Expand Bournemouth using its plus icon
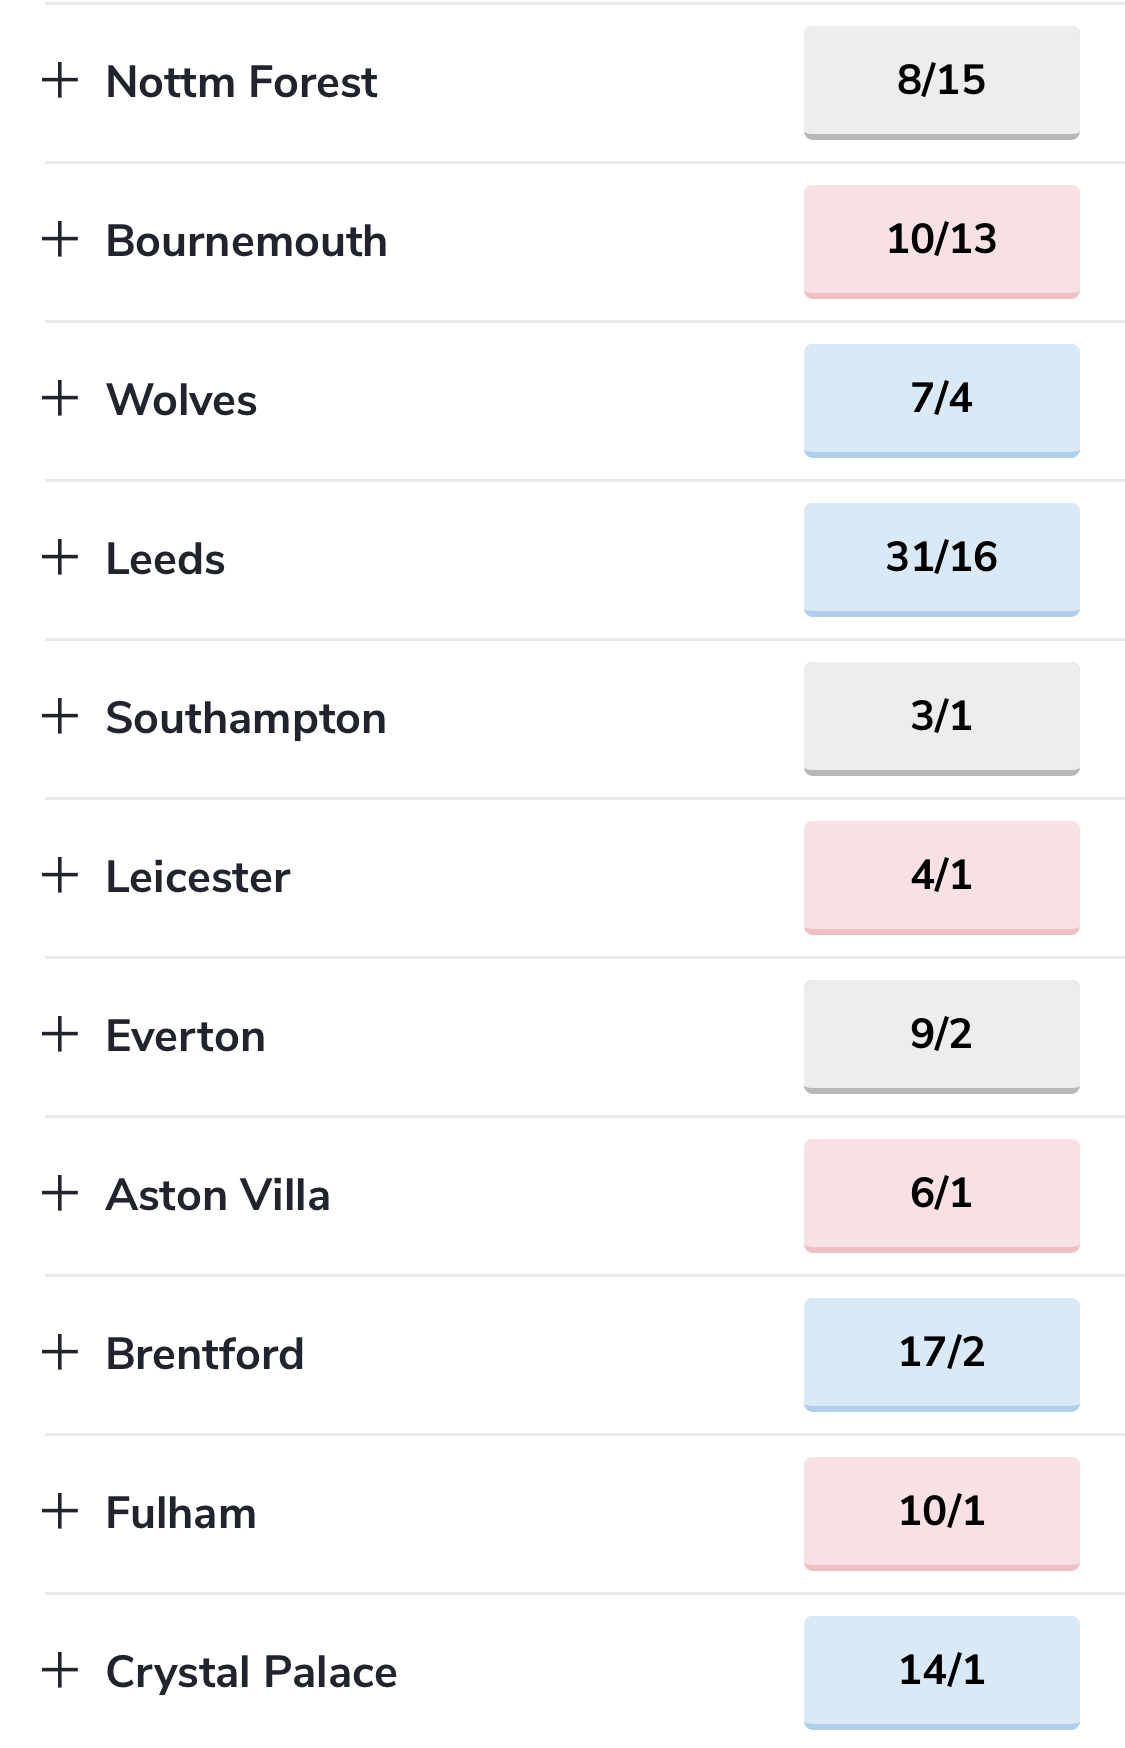The width and height of the screenshot is (1125, 1748). coord(60,240)
